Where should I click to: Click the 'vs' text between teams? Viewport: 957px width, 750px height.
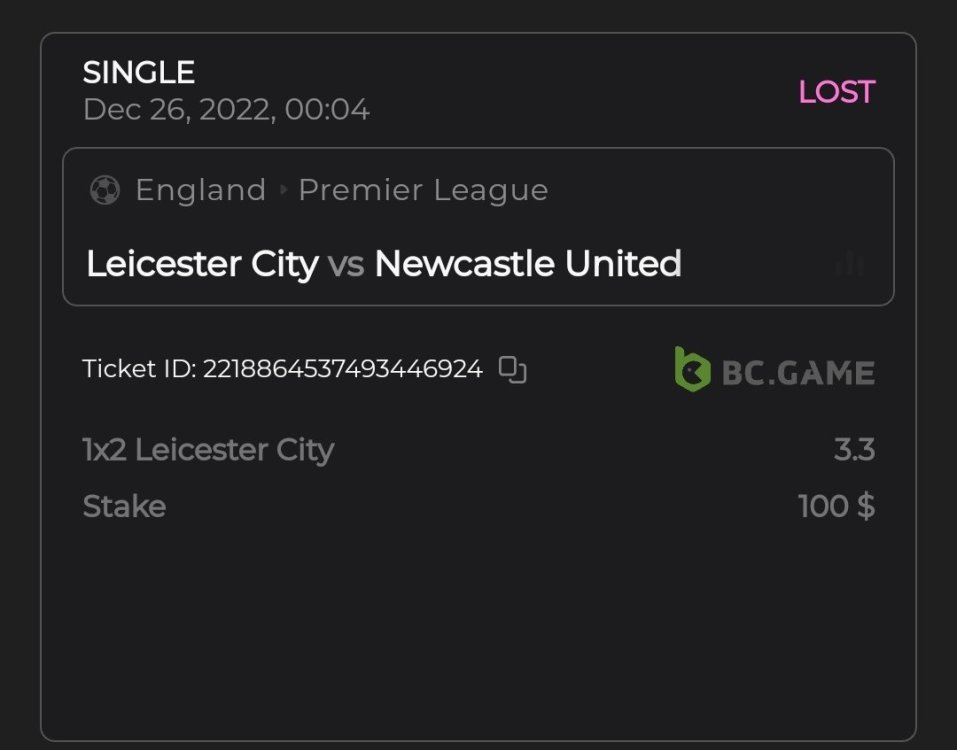click(x=346, y=264)
